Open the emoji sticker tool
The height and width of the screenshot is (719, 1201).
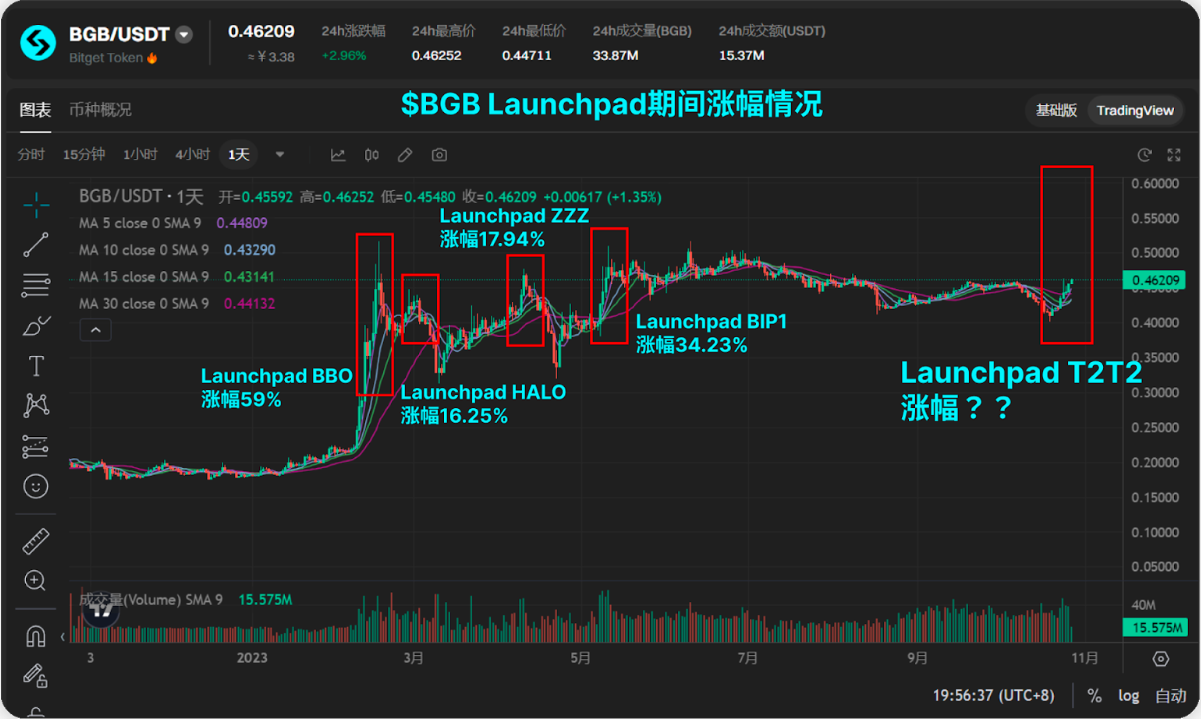[x=36, y=486]
